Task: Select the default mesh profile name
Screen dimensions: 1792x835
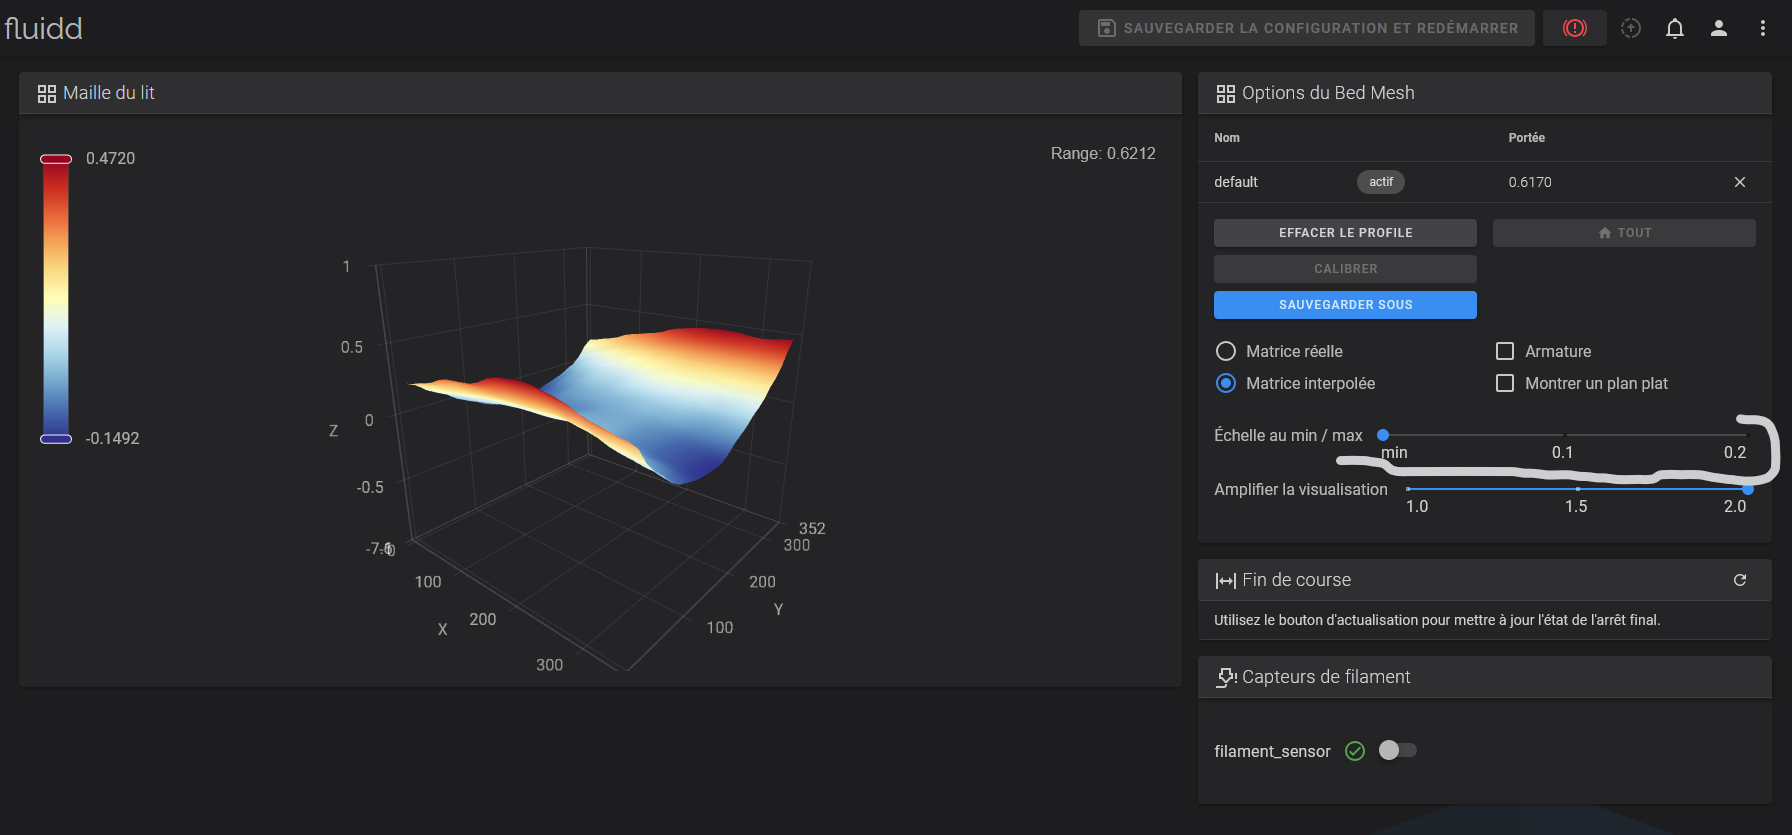Action: point(1236,182)
